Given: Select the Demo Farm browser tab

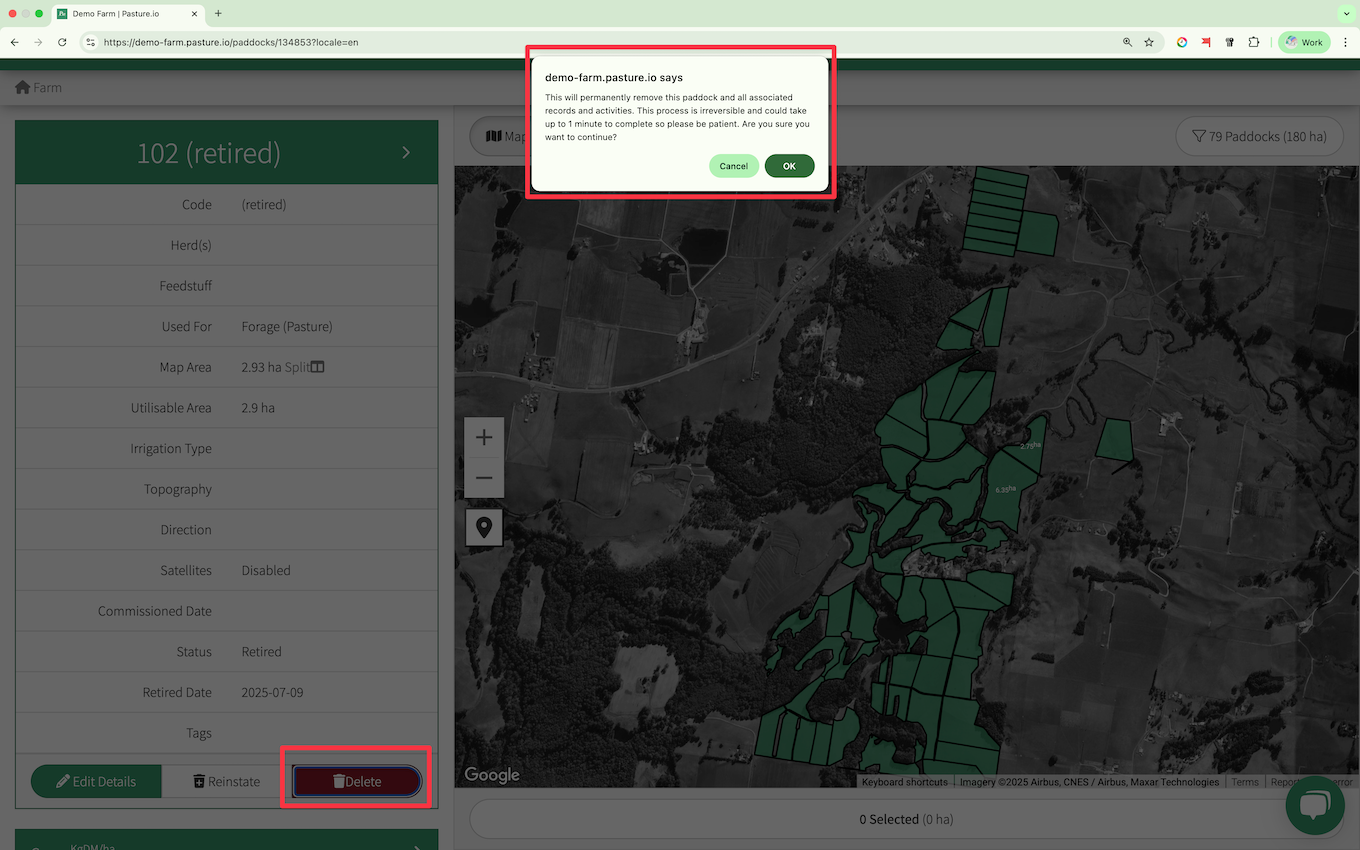Looking at the screenshot, I should click(125, 14).
